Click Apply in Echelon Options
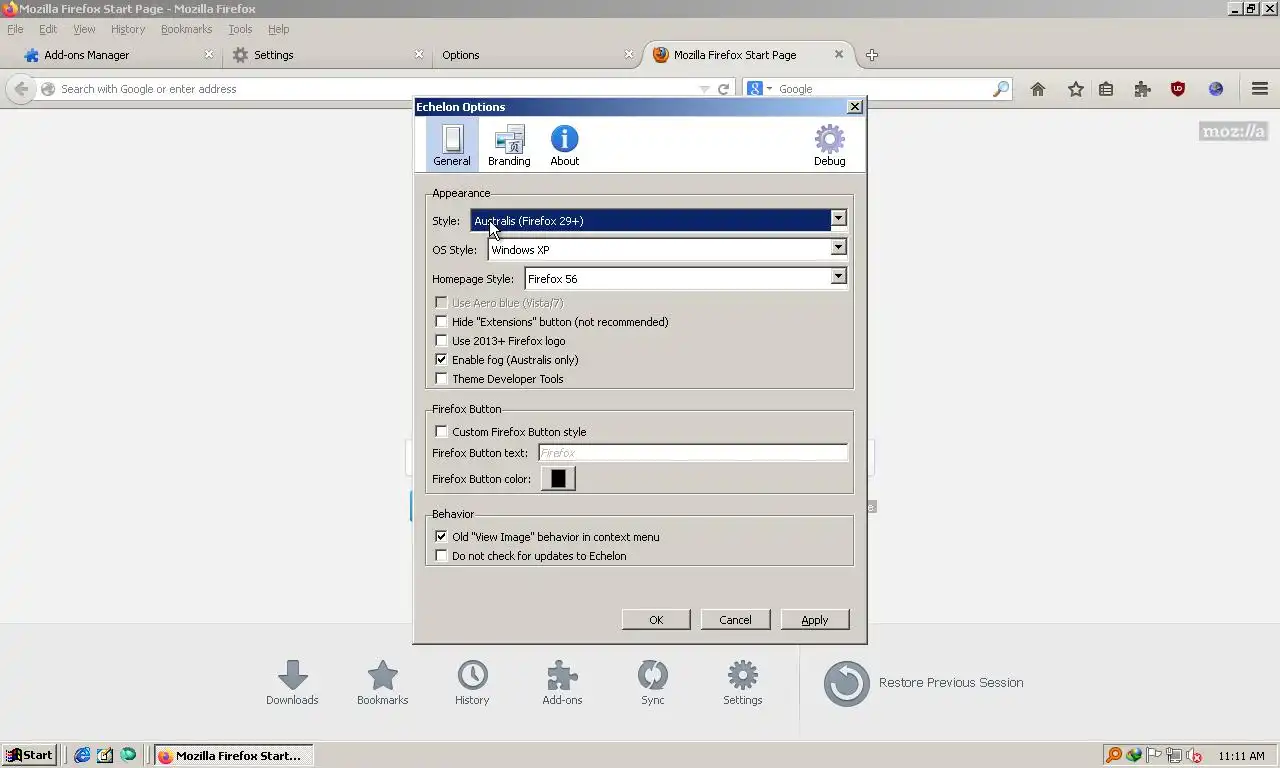Image resolution: width=1280 pixels, height=768 pixels. [x=815, y=620]
